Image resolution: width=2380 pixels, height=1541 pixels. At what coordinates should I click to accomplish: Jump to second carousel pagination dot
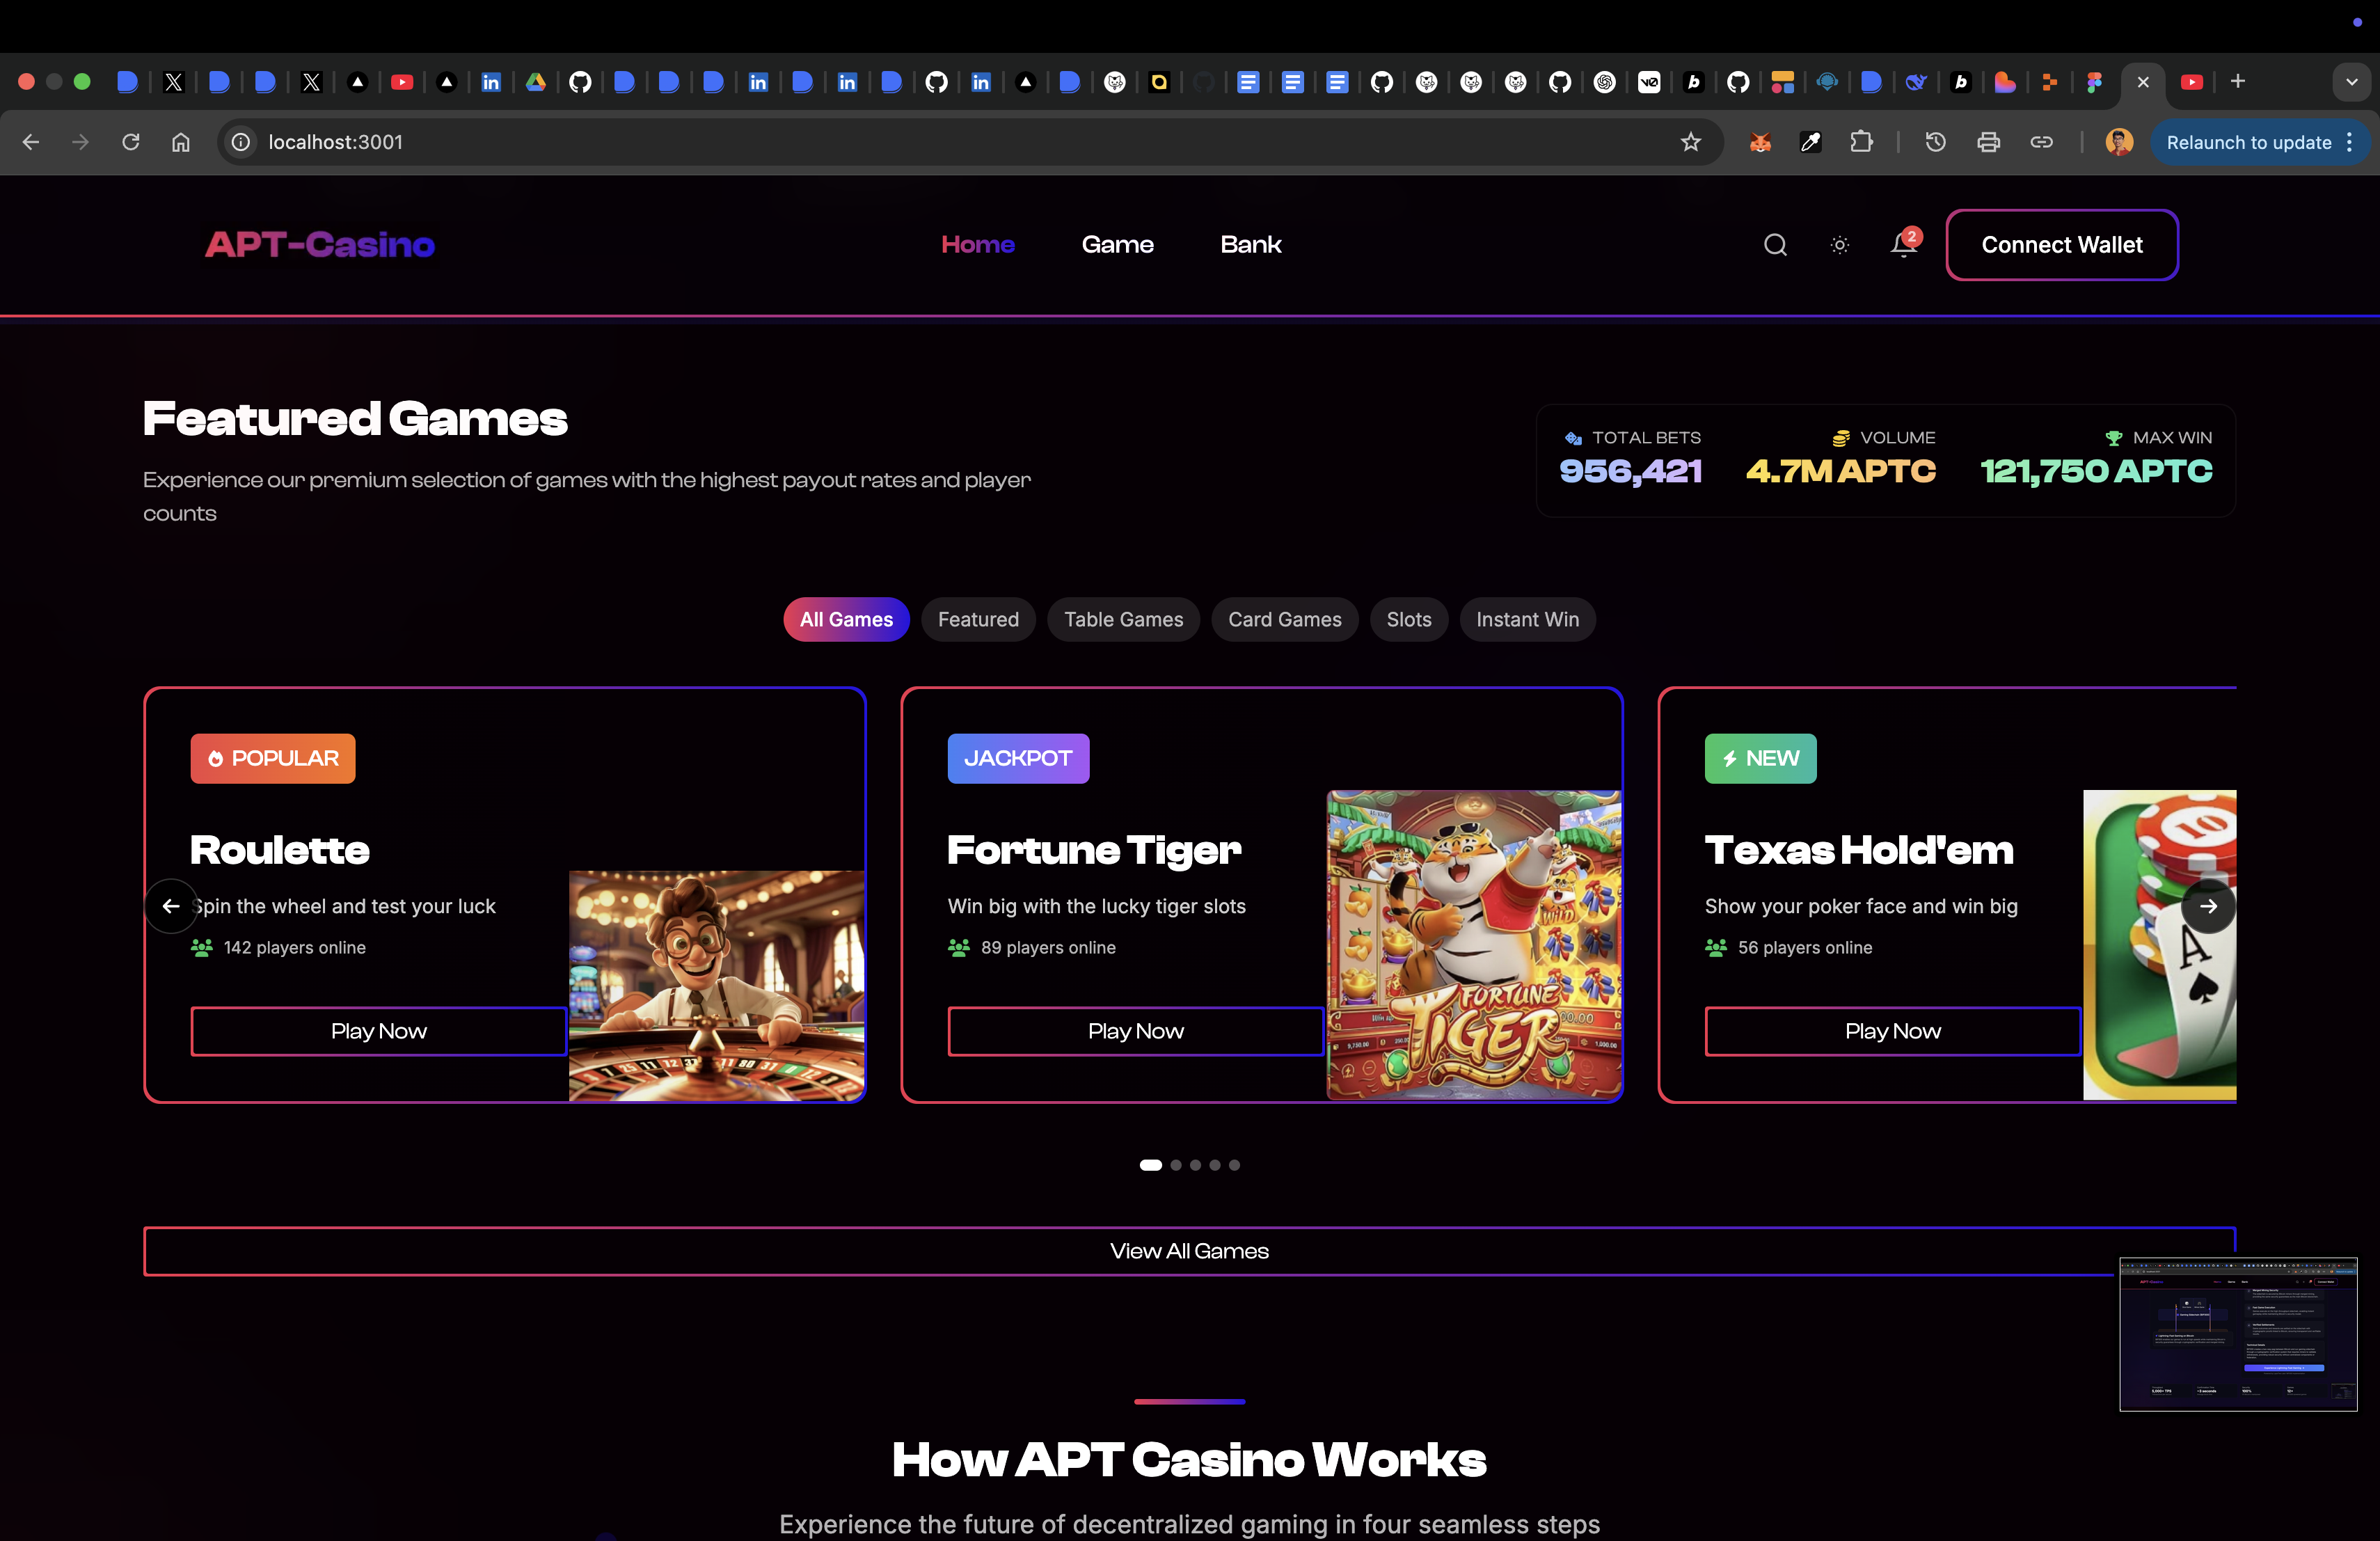pos(1176,1165)
